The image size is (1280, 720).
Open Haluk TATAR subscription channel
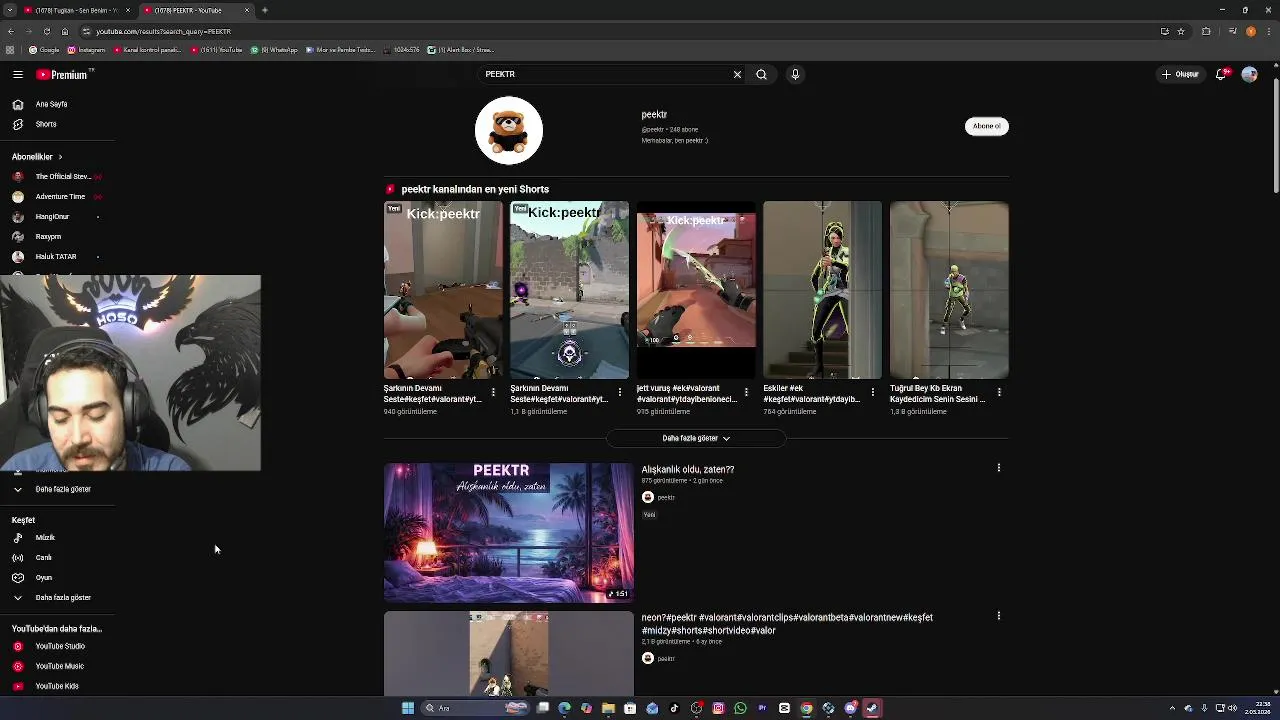55,256
